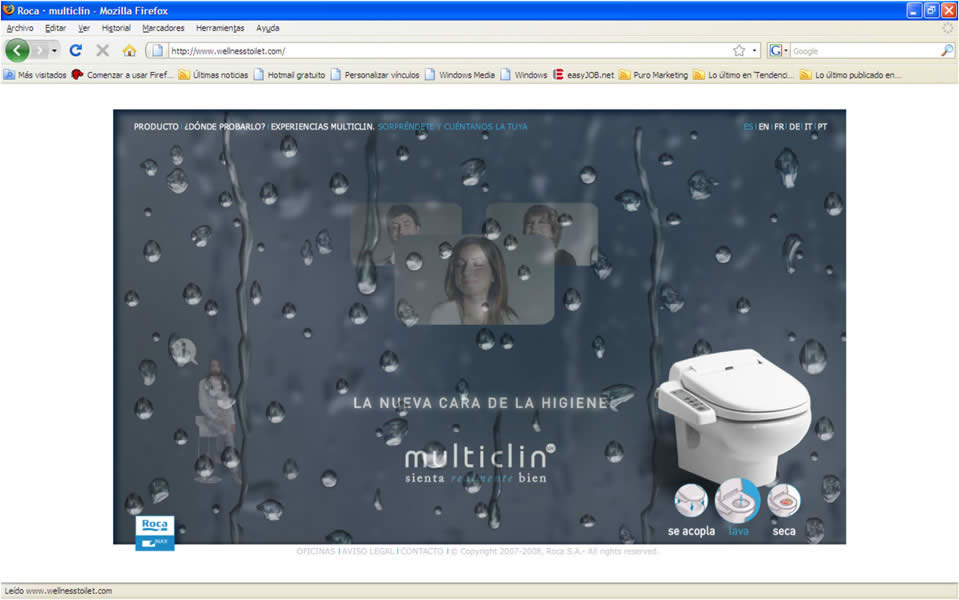Open the easyJOB.net bookmark
The width and height of the screenshot is (959, 600).
583,75
